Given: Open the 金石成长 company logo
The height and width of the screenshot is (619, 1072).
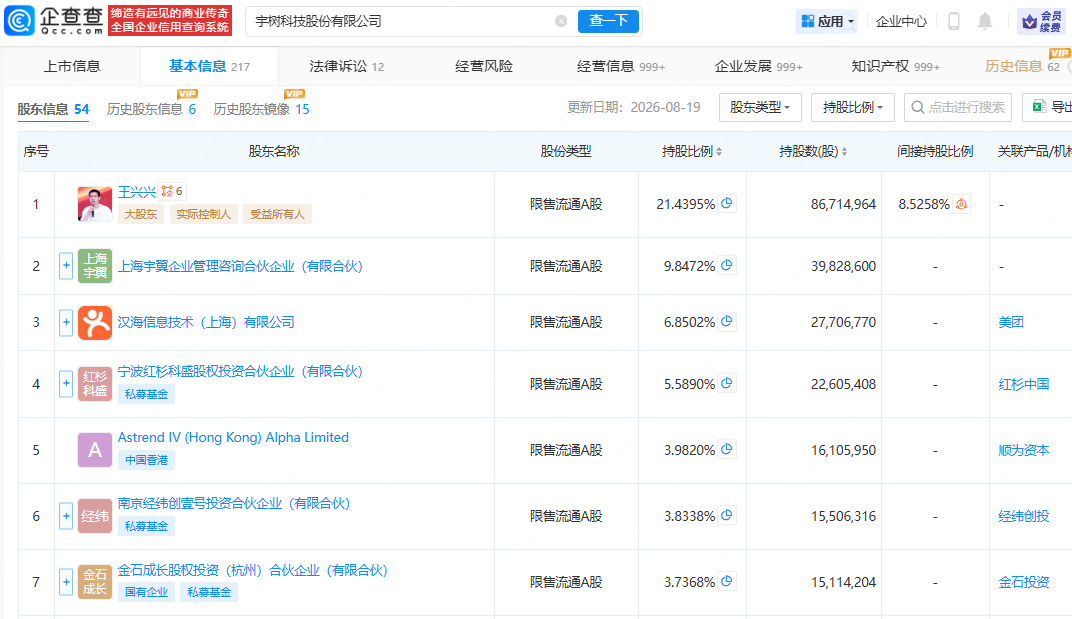Looking at the screenshot, I should [95, 582].
